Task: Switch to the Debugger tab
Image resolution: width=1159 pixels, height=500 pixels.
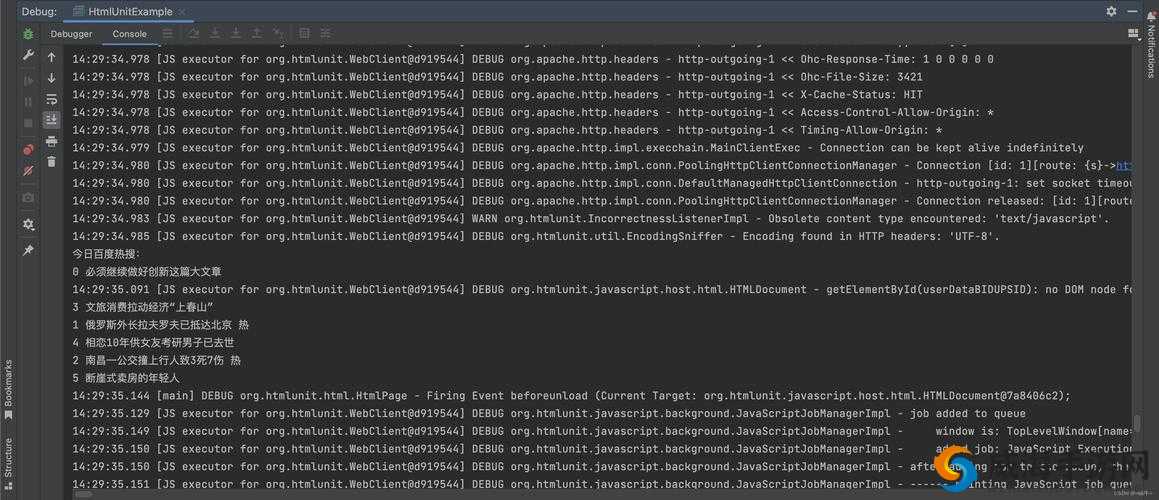Action: tap(72, 34)
